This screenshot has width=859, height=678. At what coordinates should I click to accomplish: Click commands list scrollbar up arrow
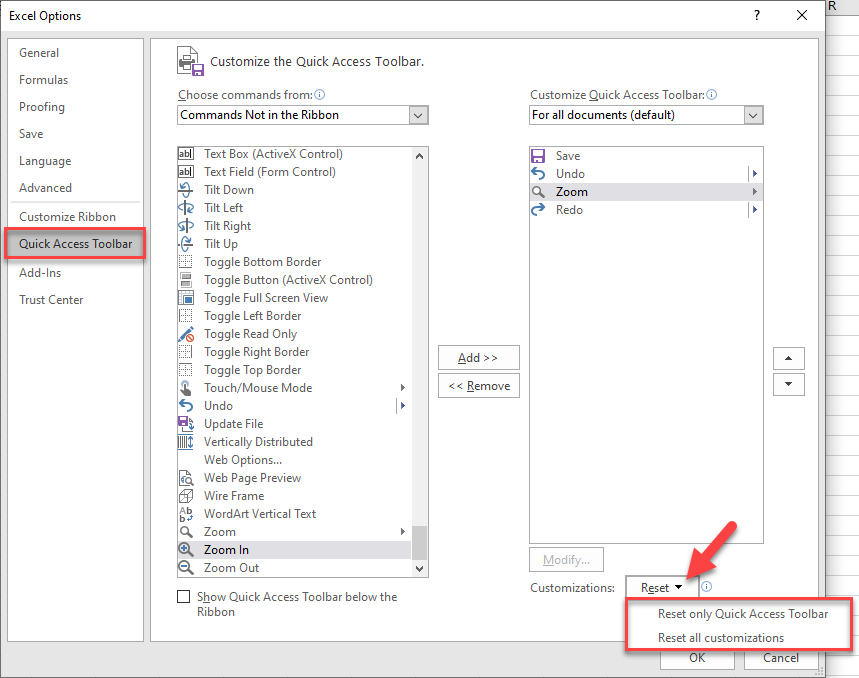pyautogui.click(x=420, y=156)
